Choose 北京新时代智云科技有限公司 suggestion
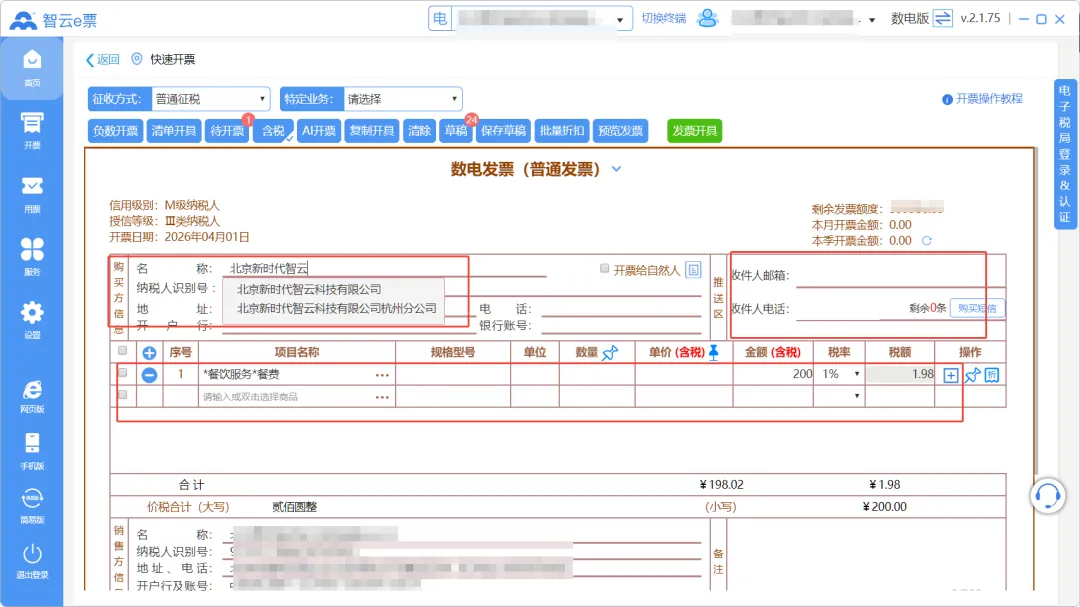 pos(309,289)
